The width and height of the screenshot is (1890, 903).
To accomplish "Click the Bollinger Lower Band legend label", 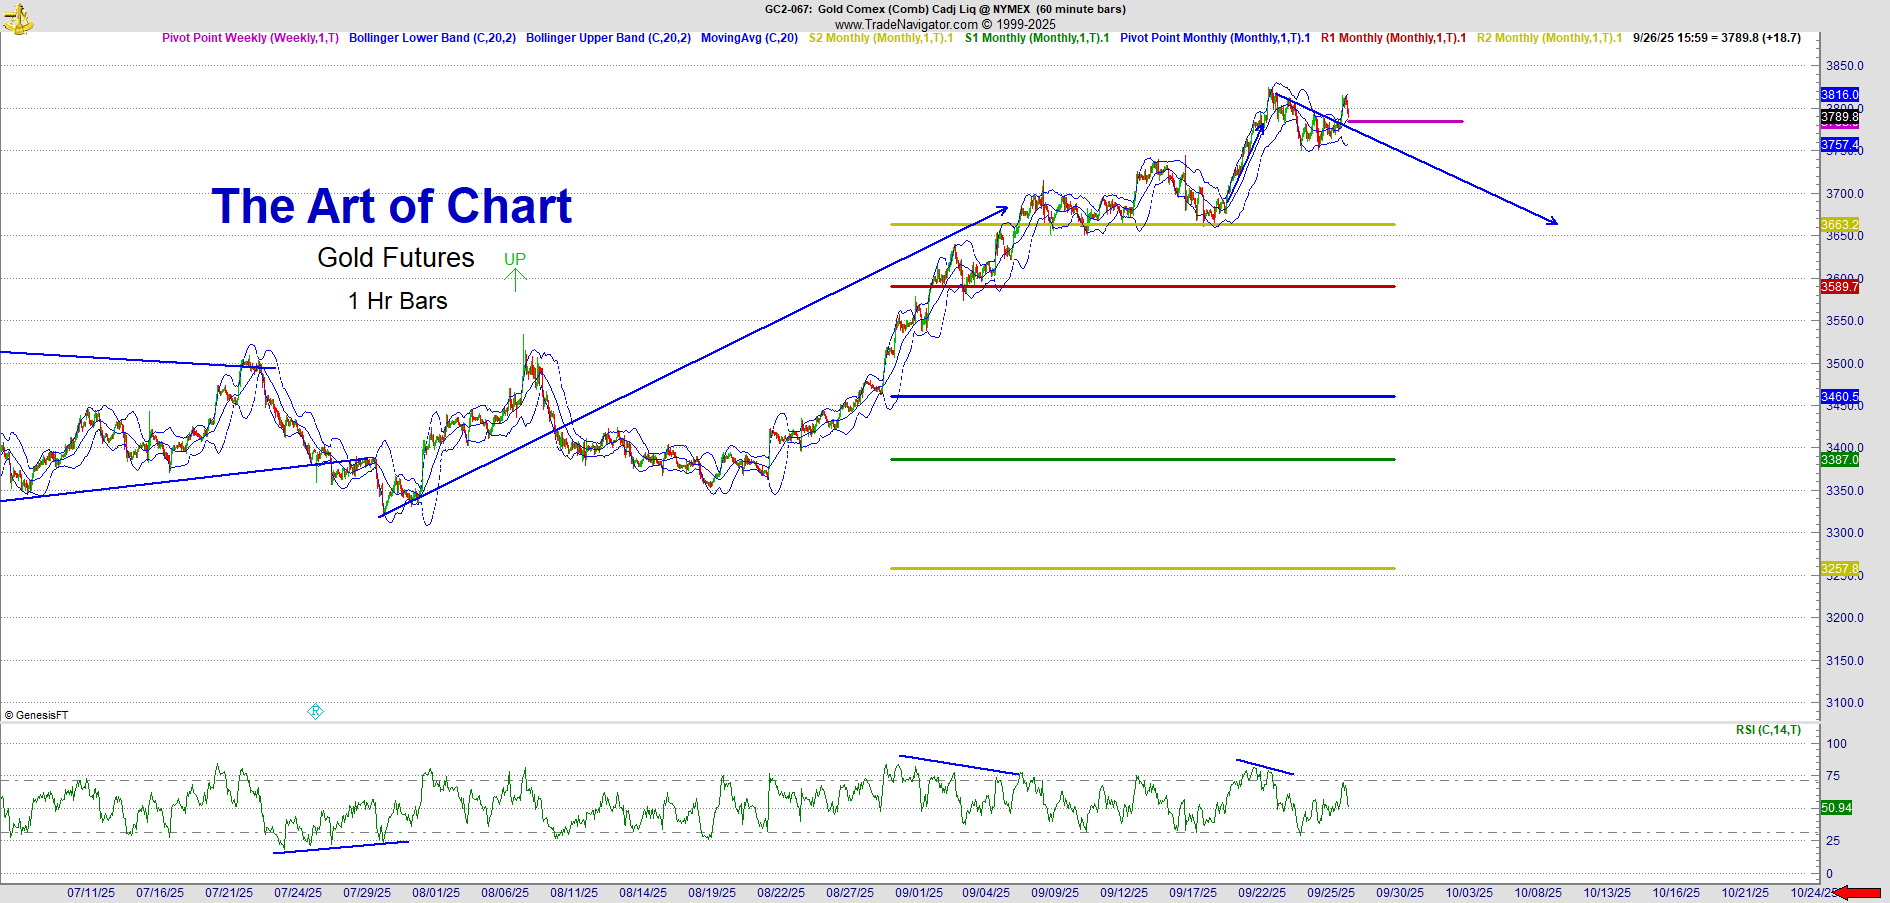I will (432, 38).
